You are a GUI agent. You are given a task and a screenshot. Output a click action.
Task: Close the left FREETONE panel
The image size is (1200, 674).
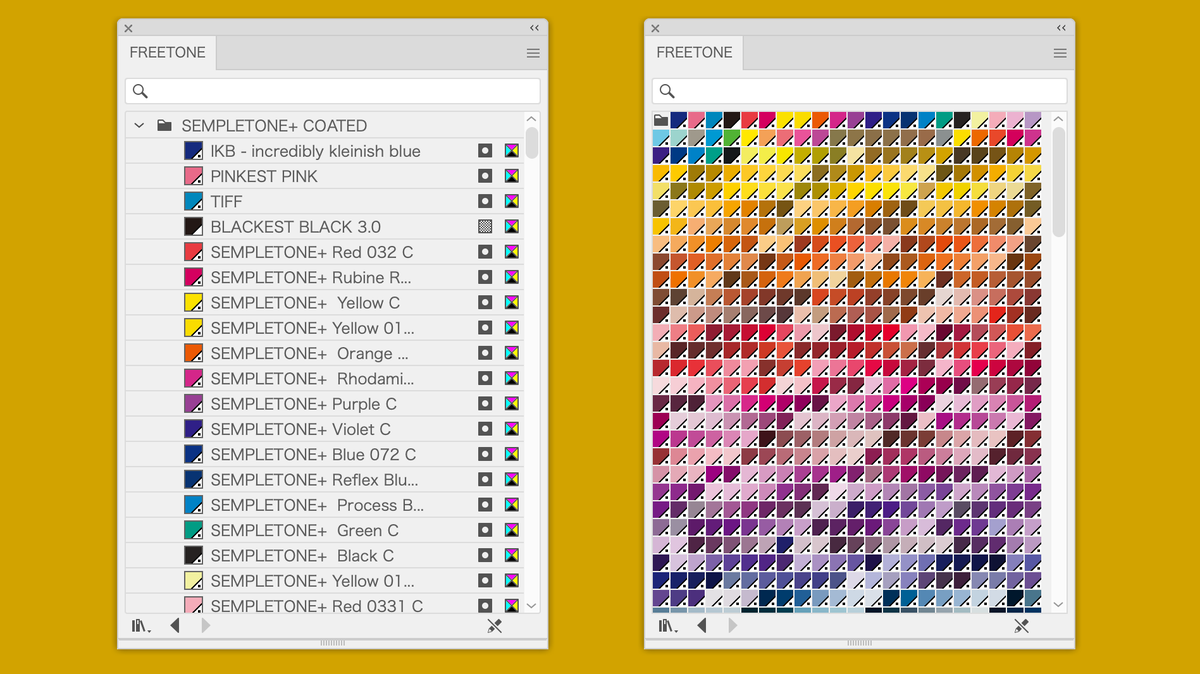128,28
